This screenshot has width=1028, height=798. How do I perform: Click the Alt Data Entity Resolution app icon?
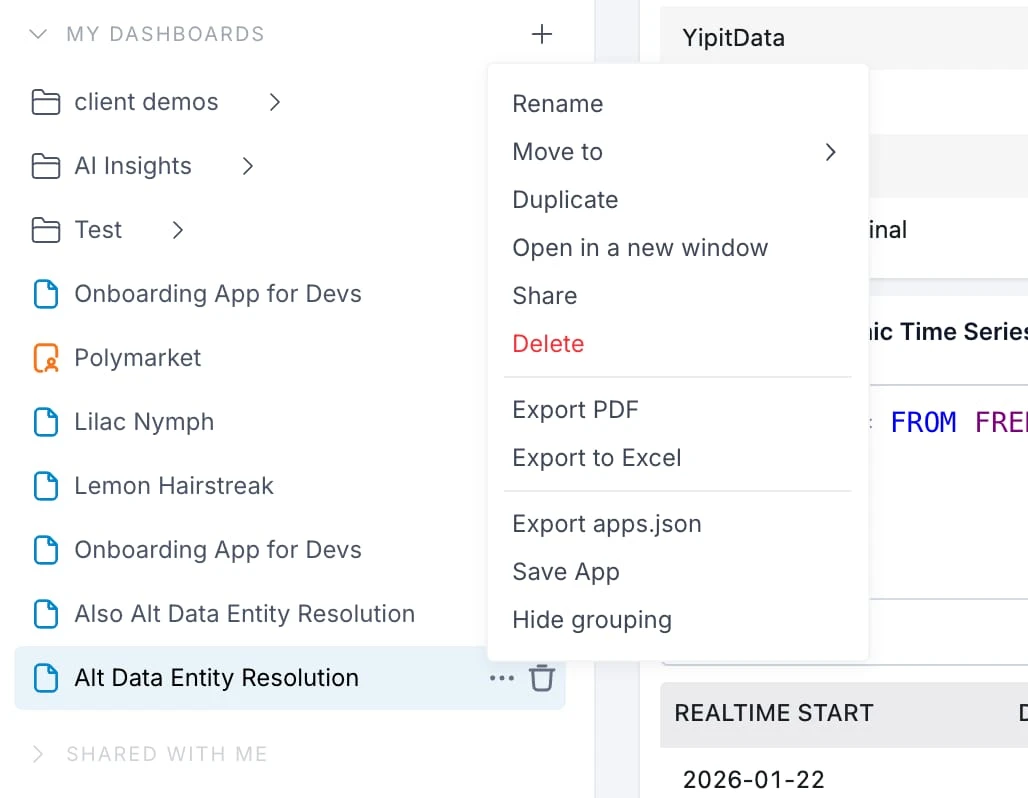click(x=46, y=677)
